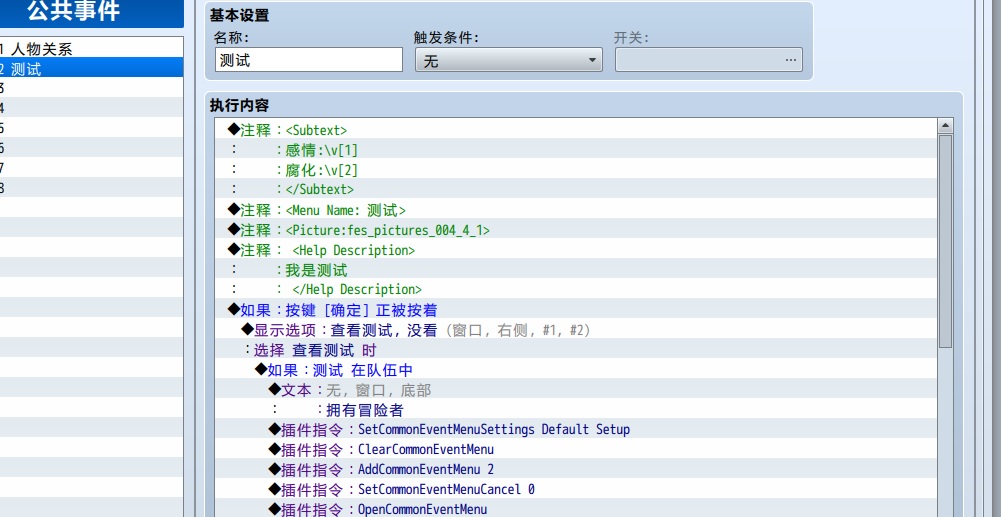
Task: Open the 开关 selector ellipsis field
Action: (709, 60)
